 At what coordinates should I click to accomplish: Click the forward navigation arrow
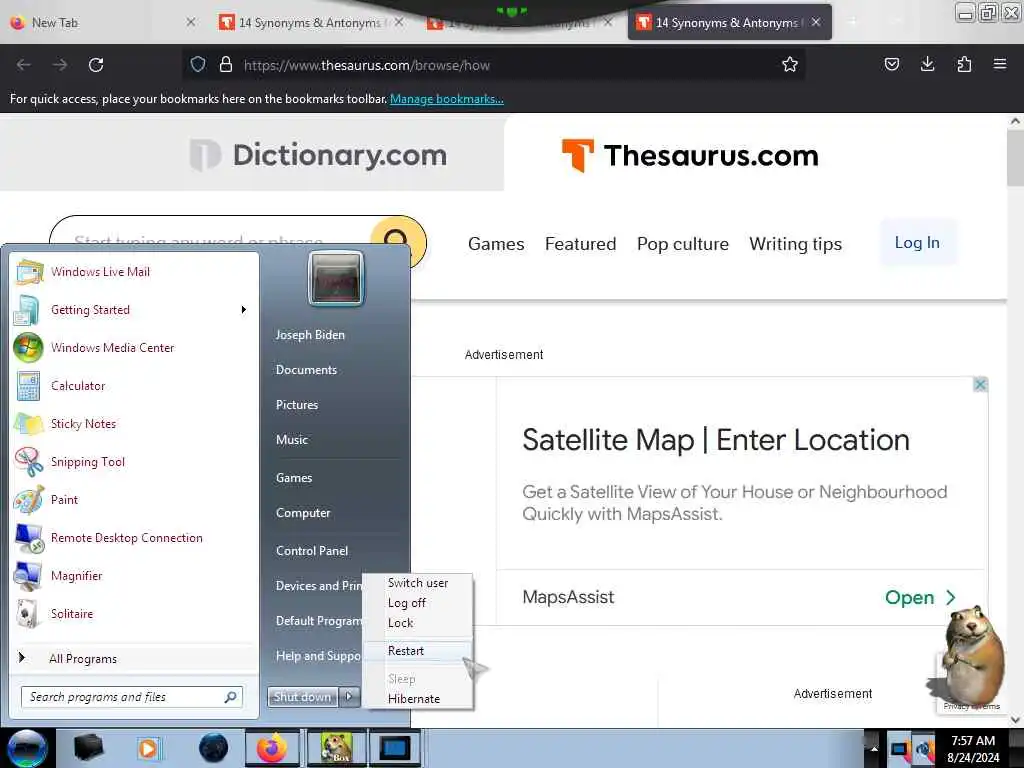click(60, 65)
